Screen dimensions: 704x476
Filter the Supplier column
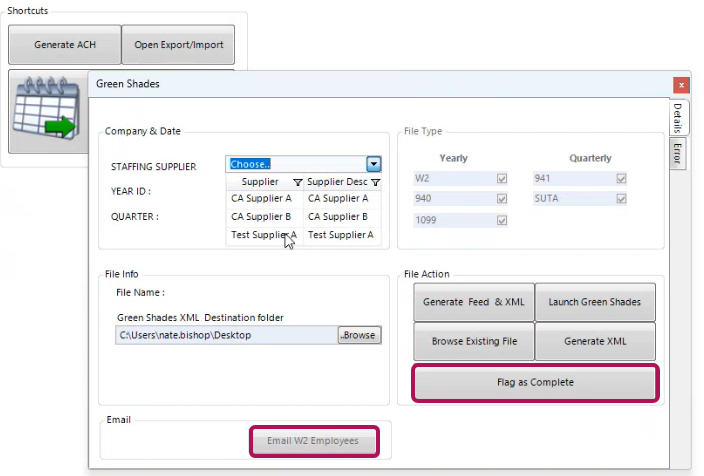[x=297, y=182]
